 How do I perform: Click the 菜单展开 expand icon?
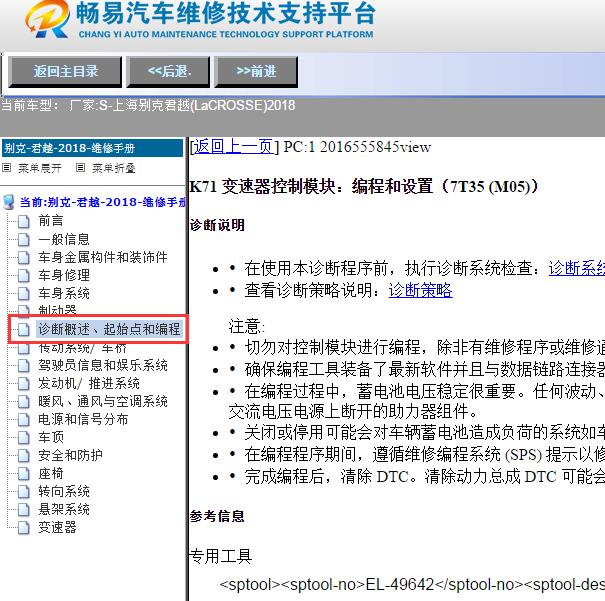[7, 167]
